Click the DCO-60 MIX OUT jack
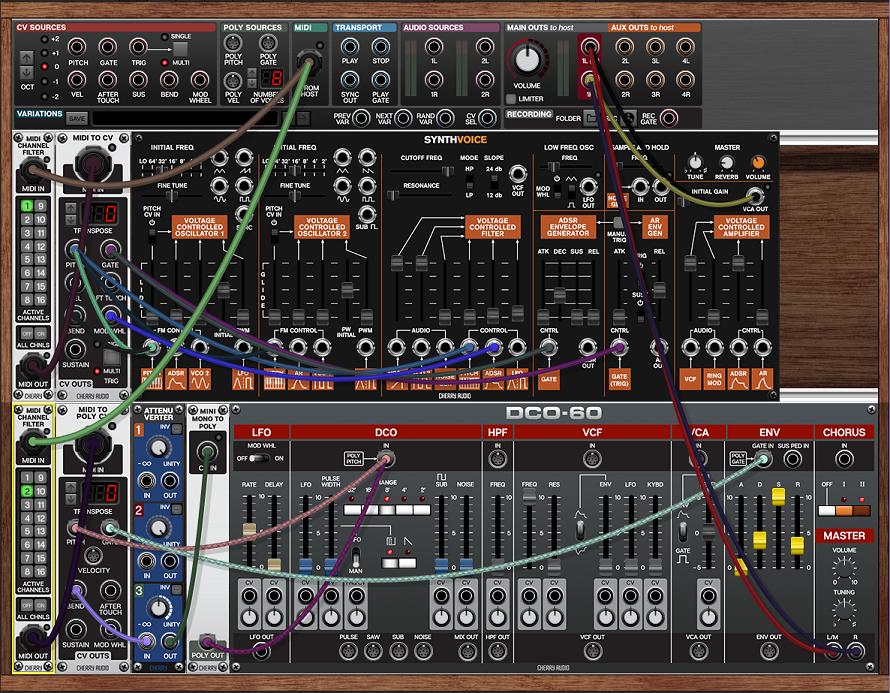The image size is (890, 693). click(467, 652)
